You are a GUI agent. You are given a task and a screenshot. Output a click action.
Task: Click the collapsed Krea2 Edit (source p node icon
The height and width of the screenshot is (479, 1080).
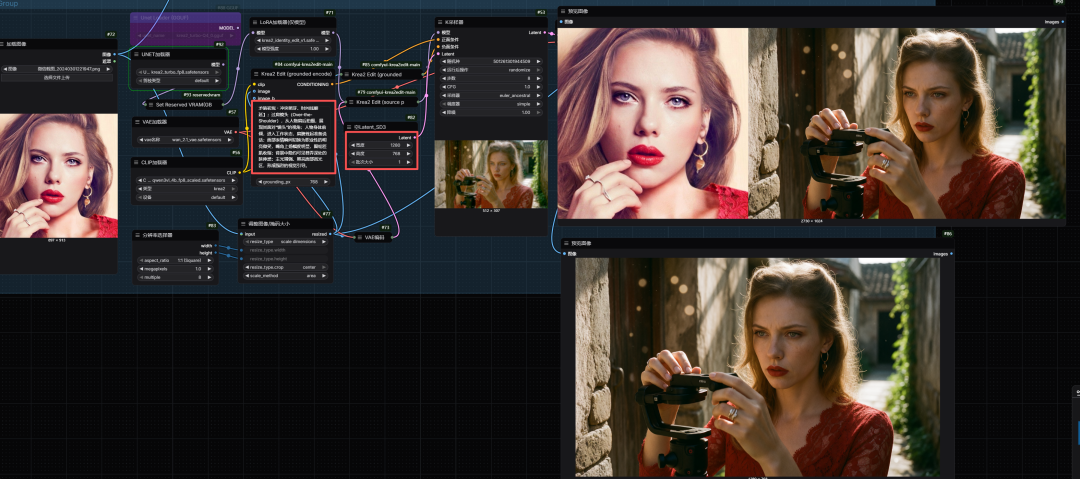point(351,102)
